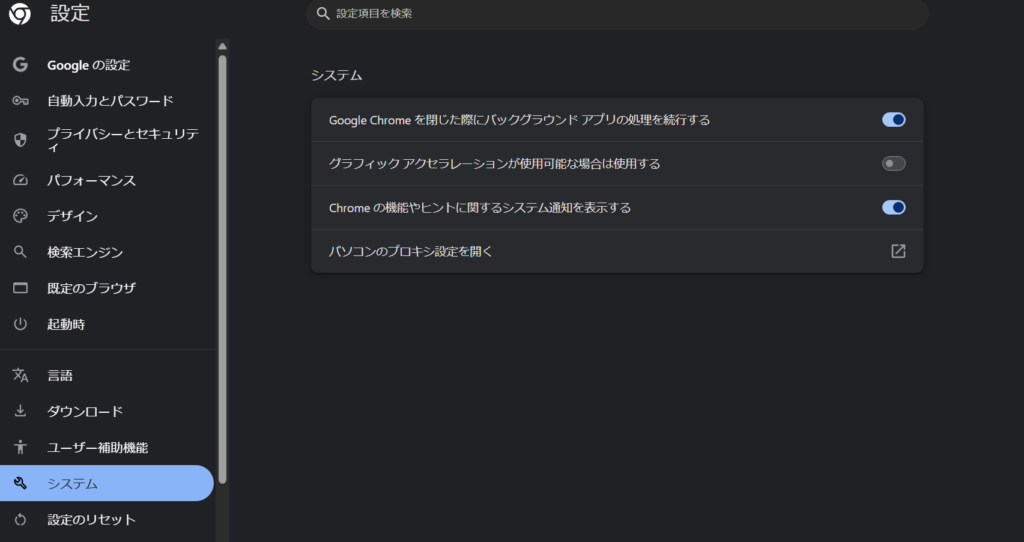Screen dimensions: 1024x542
Task: Open the デザイン settings page
Action: [x=107, y=216]
